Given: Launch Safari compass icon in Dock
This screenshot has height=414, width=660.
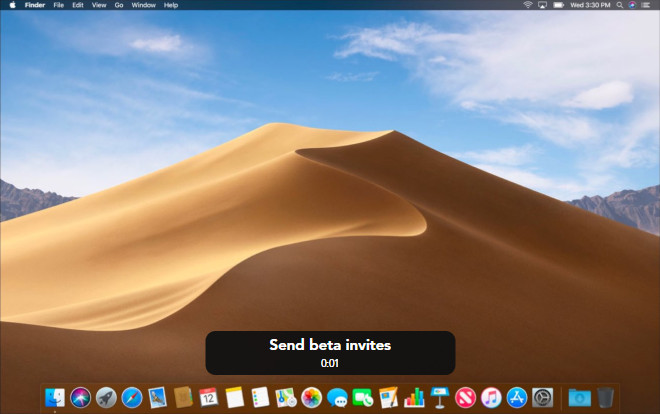Looking at the screenshot, I should click(x=132, y=398).
